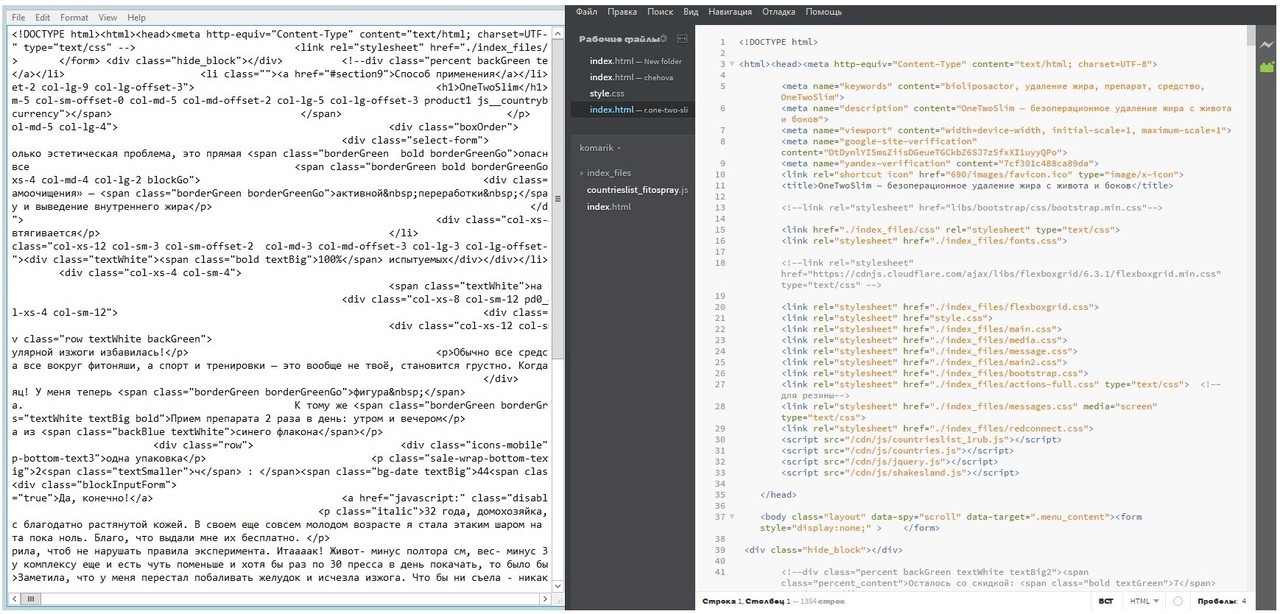Click Пробелы indentation setting in status bar
1280x614 pixels.
click(x=1217, y=601)
